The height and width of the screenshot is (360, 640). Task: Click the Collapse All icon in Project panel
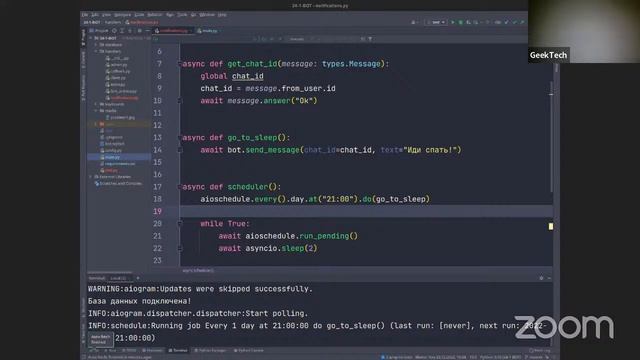coord(130,31)
